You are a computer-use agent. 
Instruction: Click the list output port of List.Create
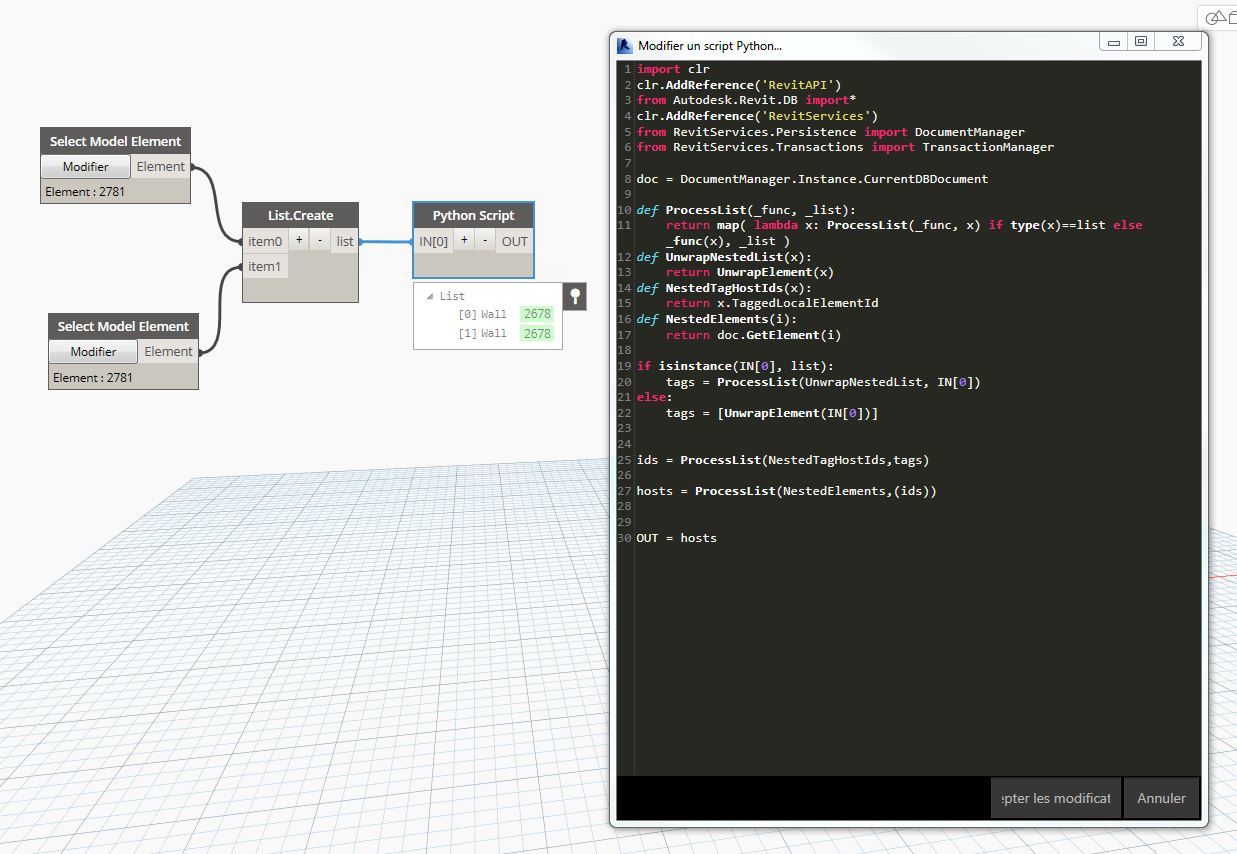click(345, 241)
